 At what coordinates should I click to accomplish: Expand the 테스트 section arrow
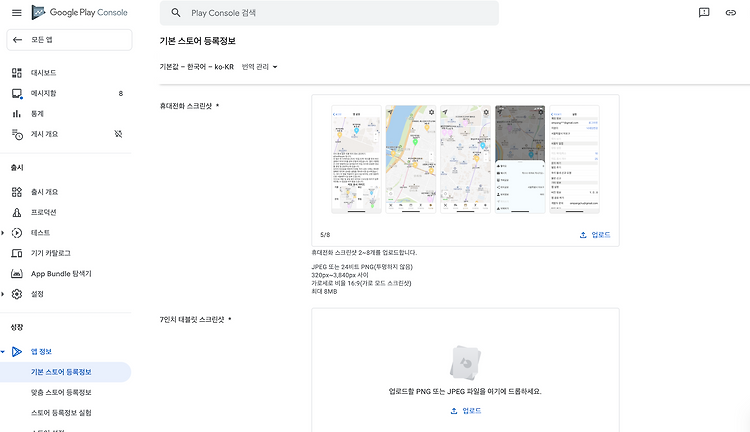pyautogui.click(x=3, y=233)
